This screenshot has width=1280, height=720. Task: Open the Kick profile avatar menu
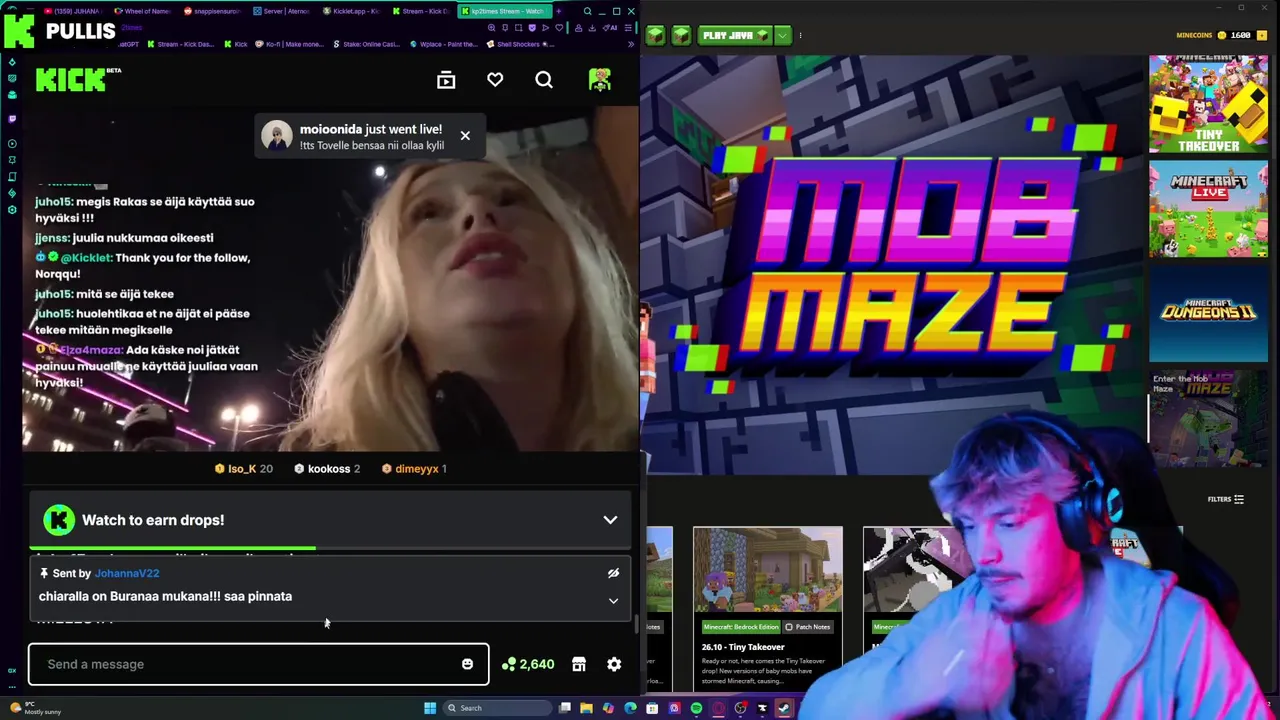[x=600, y=80]
